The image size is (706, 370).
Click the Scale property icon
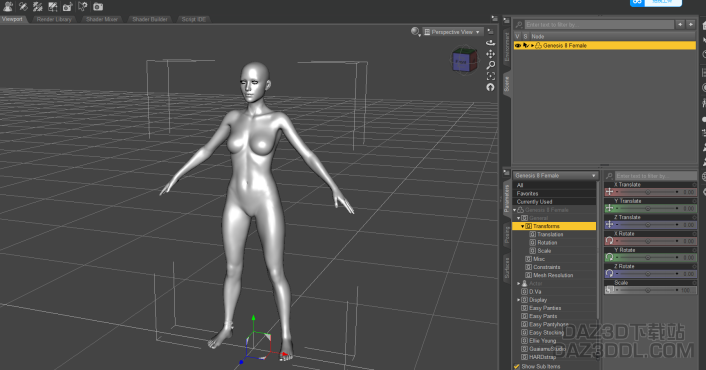click(609, 290)
